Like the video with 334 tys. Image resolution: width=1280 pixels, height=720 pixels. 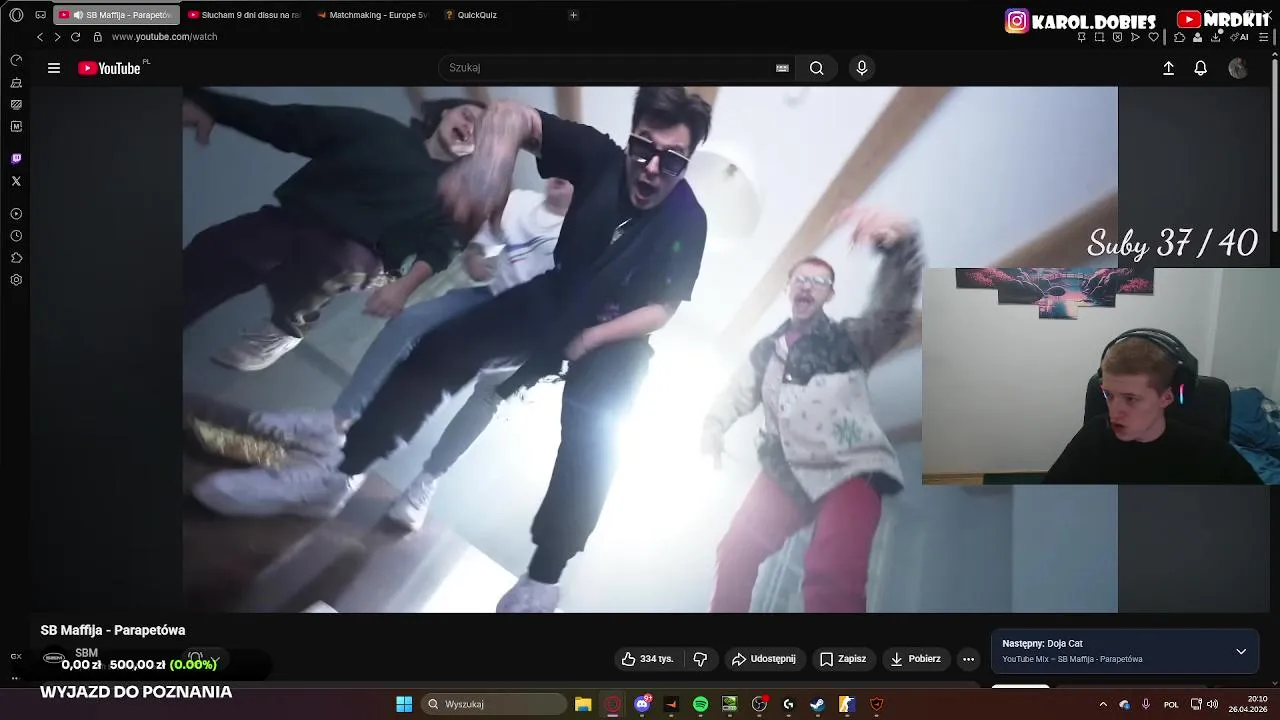648,659
